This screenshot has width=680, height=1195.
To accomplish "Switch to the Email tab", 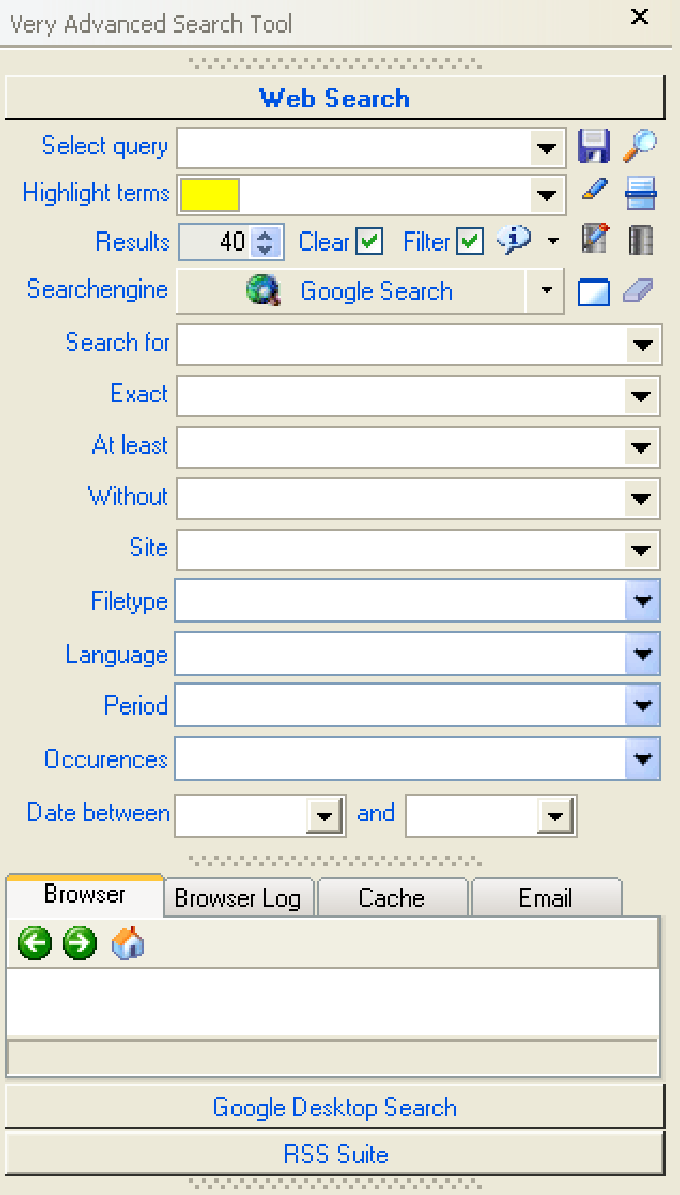I will coord(546,898).
